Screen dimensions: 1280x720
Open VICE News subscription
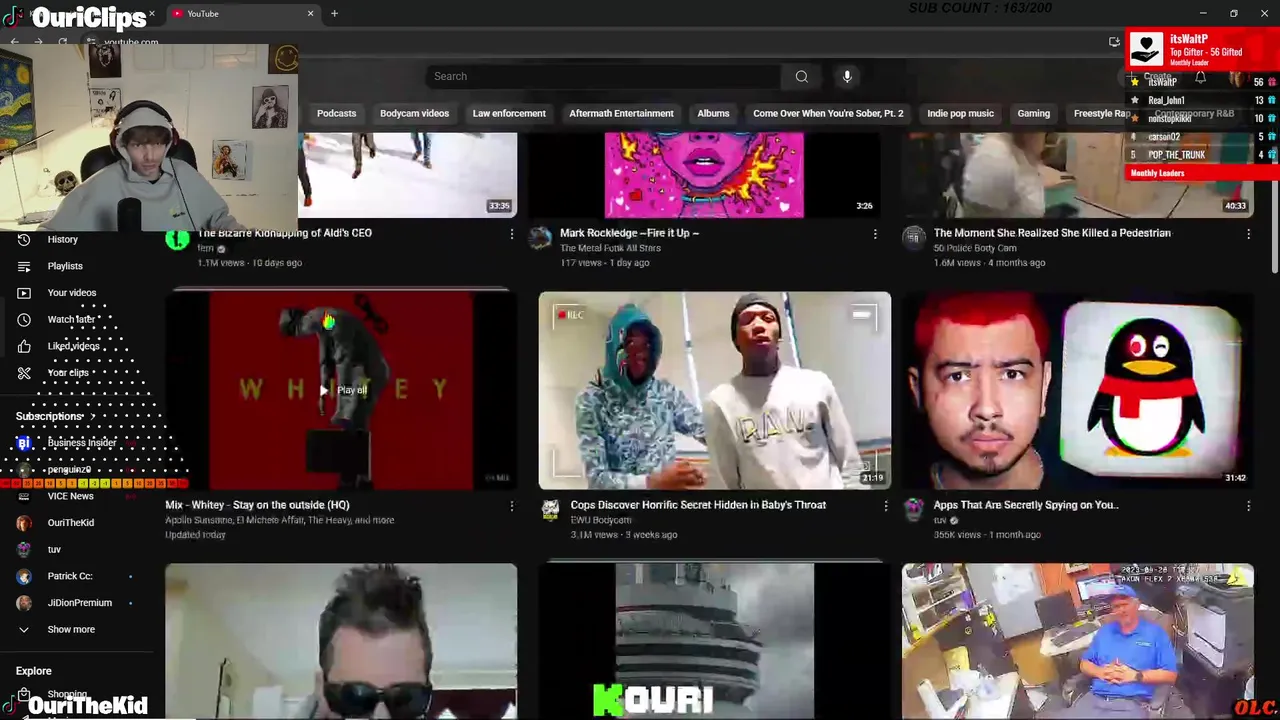(x=70, y=496)
